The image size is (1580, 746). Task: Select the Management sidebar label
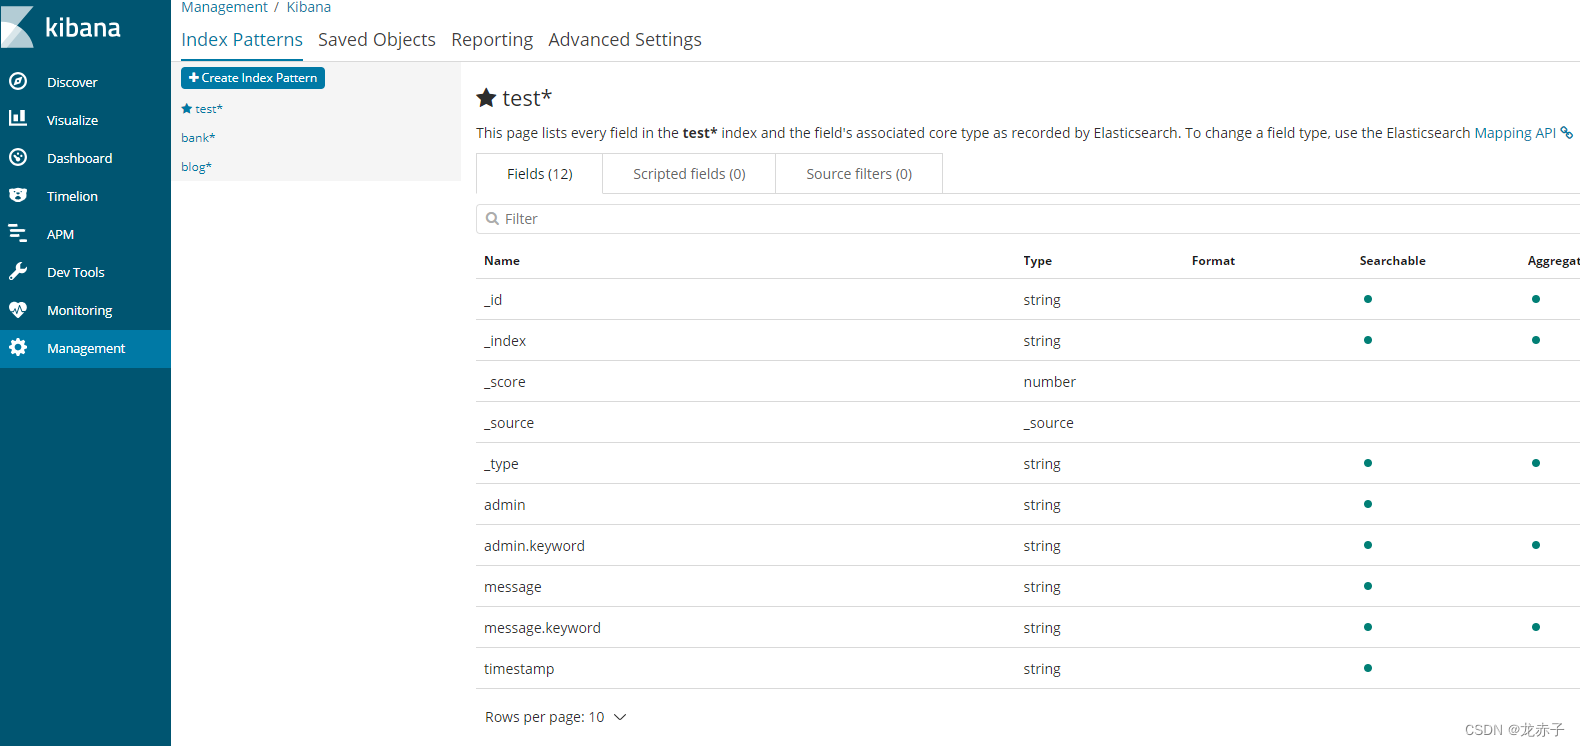coord(86,348)
